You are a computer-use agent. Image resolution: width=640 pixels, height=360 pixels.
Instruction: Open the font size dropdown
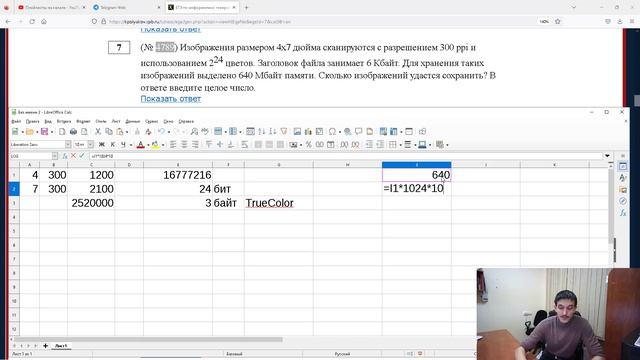tap(91, 144)
